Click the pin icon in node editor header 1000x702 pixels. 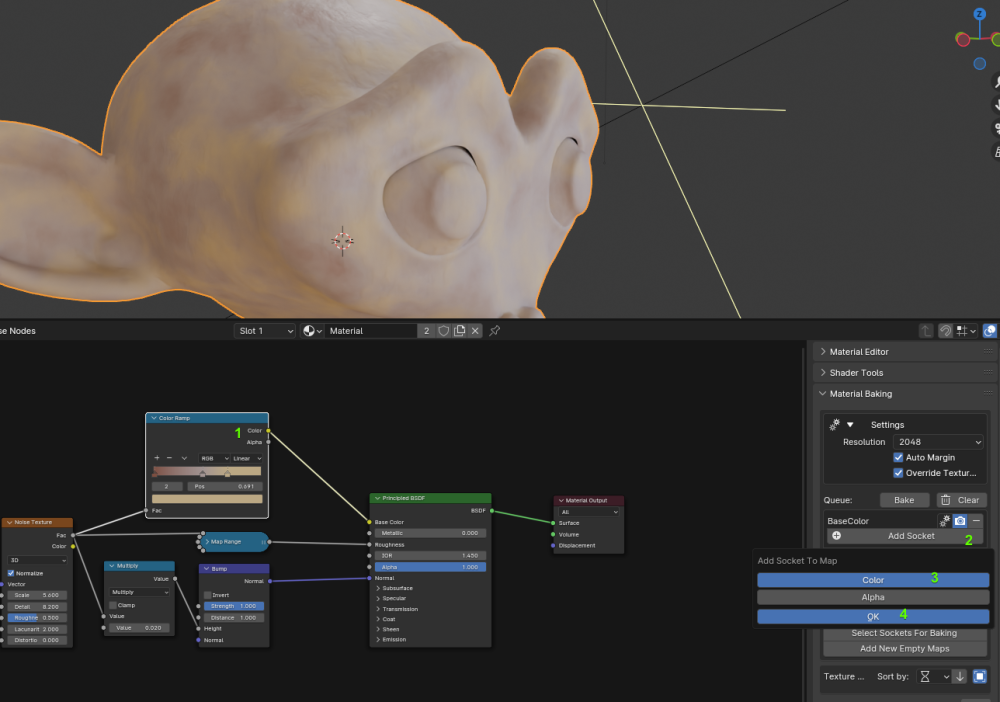(494, 331)
